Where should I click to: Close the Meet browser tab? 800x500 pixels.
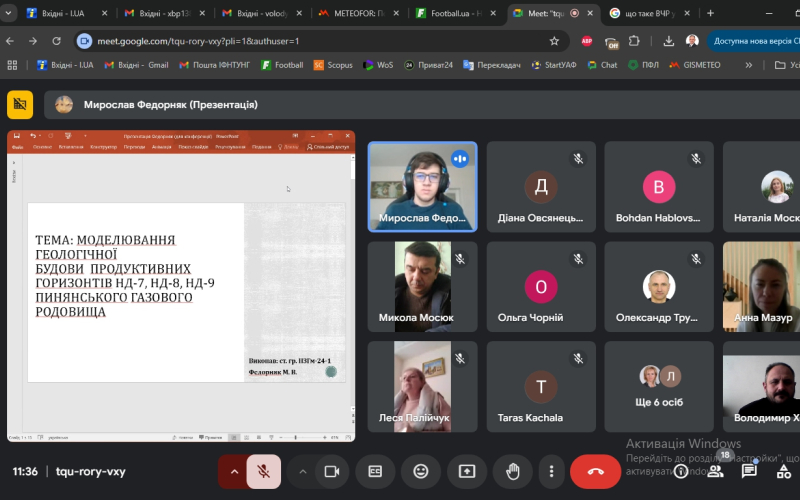[x=590, y=13]
